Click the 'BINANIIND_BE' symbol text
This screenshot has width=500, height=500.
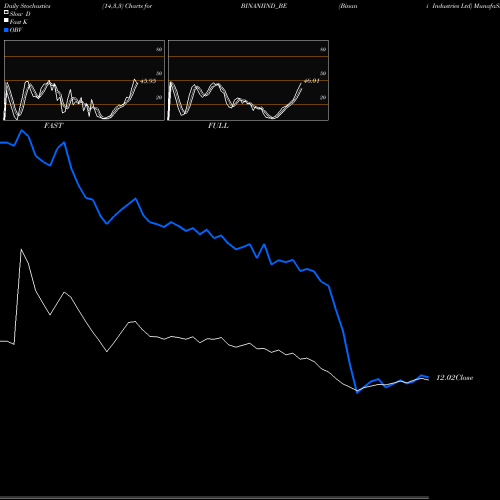[x=264, y=6]
